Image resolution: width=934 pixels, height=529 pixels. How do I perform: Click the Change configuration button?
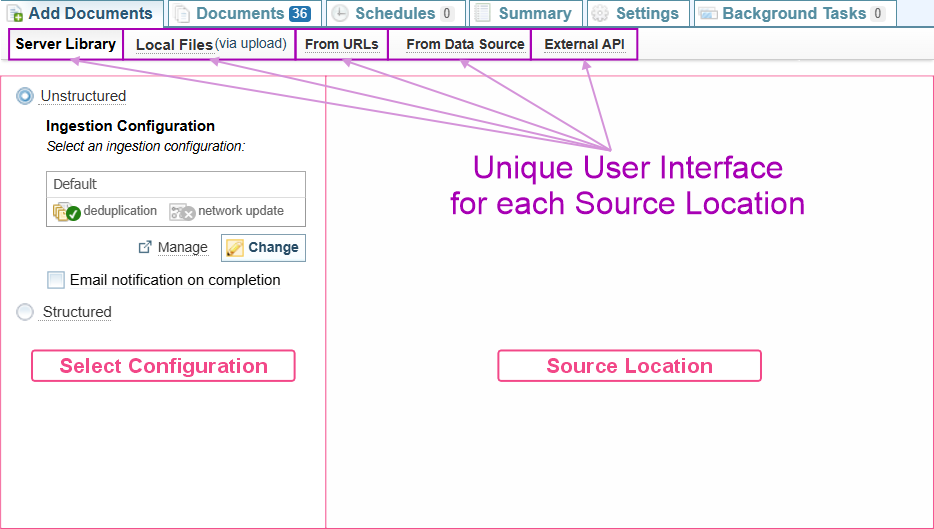(263, 248)
